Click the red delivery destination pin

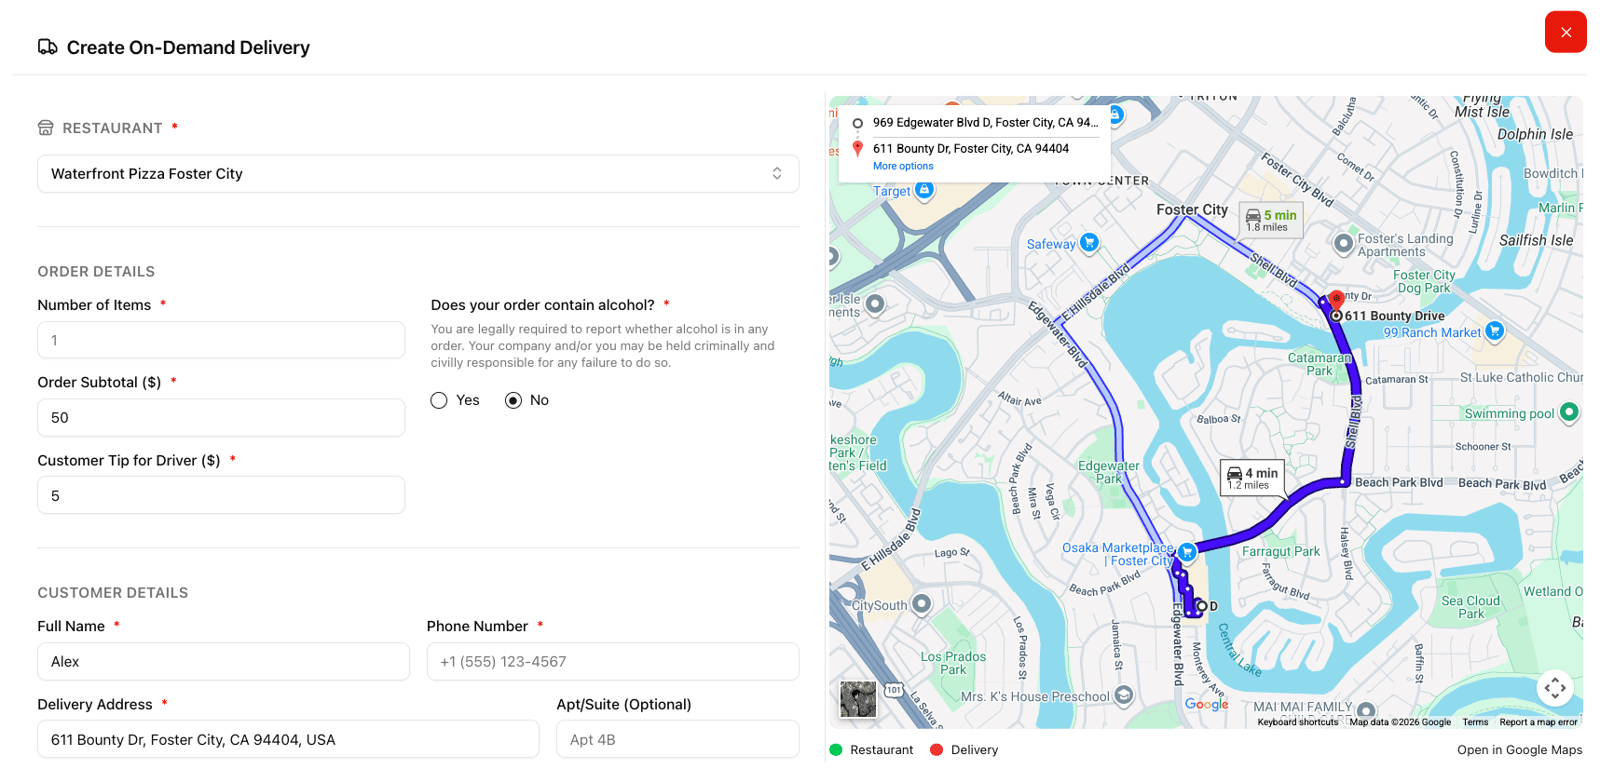(x=1336, y=302)
